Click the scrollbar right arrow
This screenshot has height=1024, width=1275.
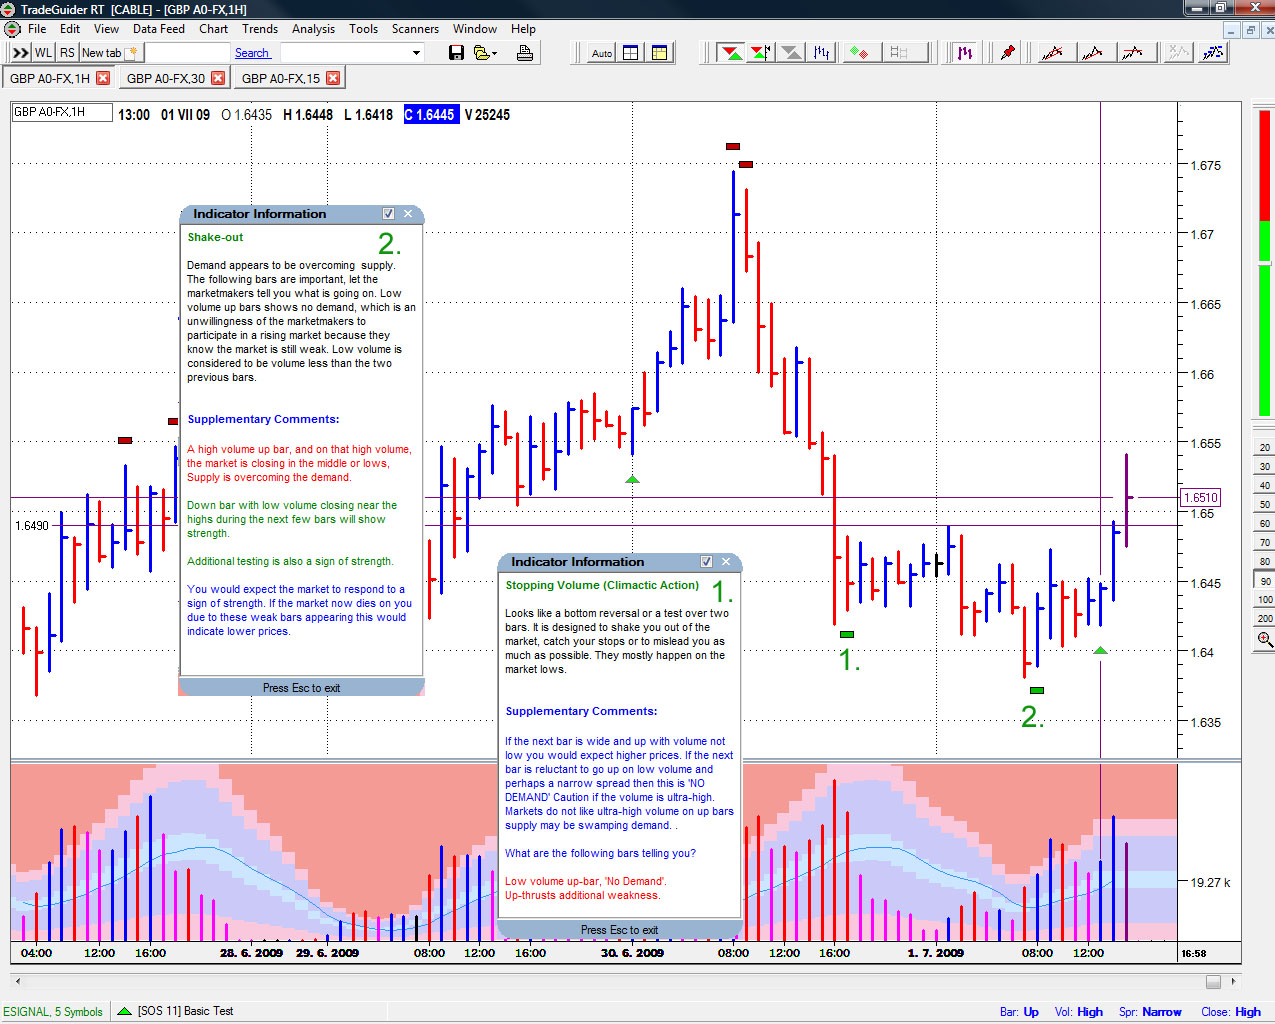pyautogui.click(x=1235, y=981)
